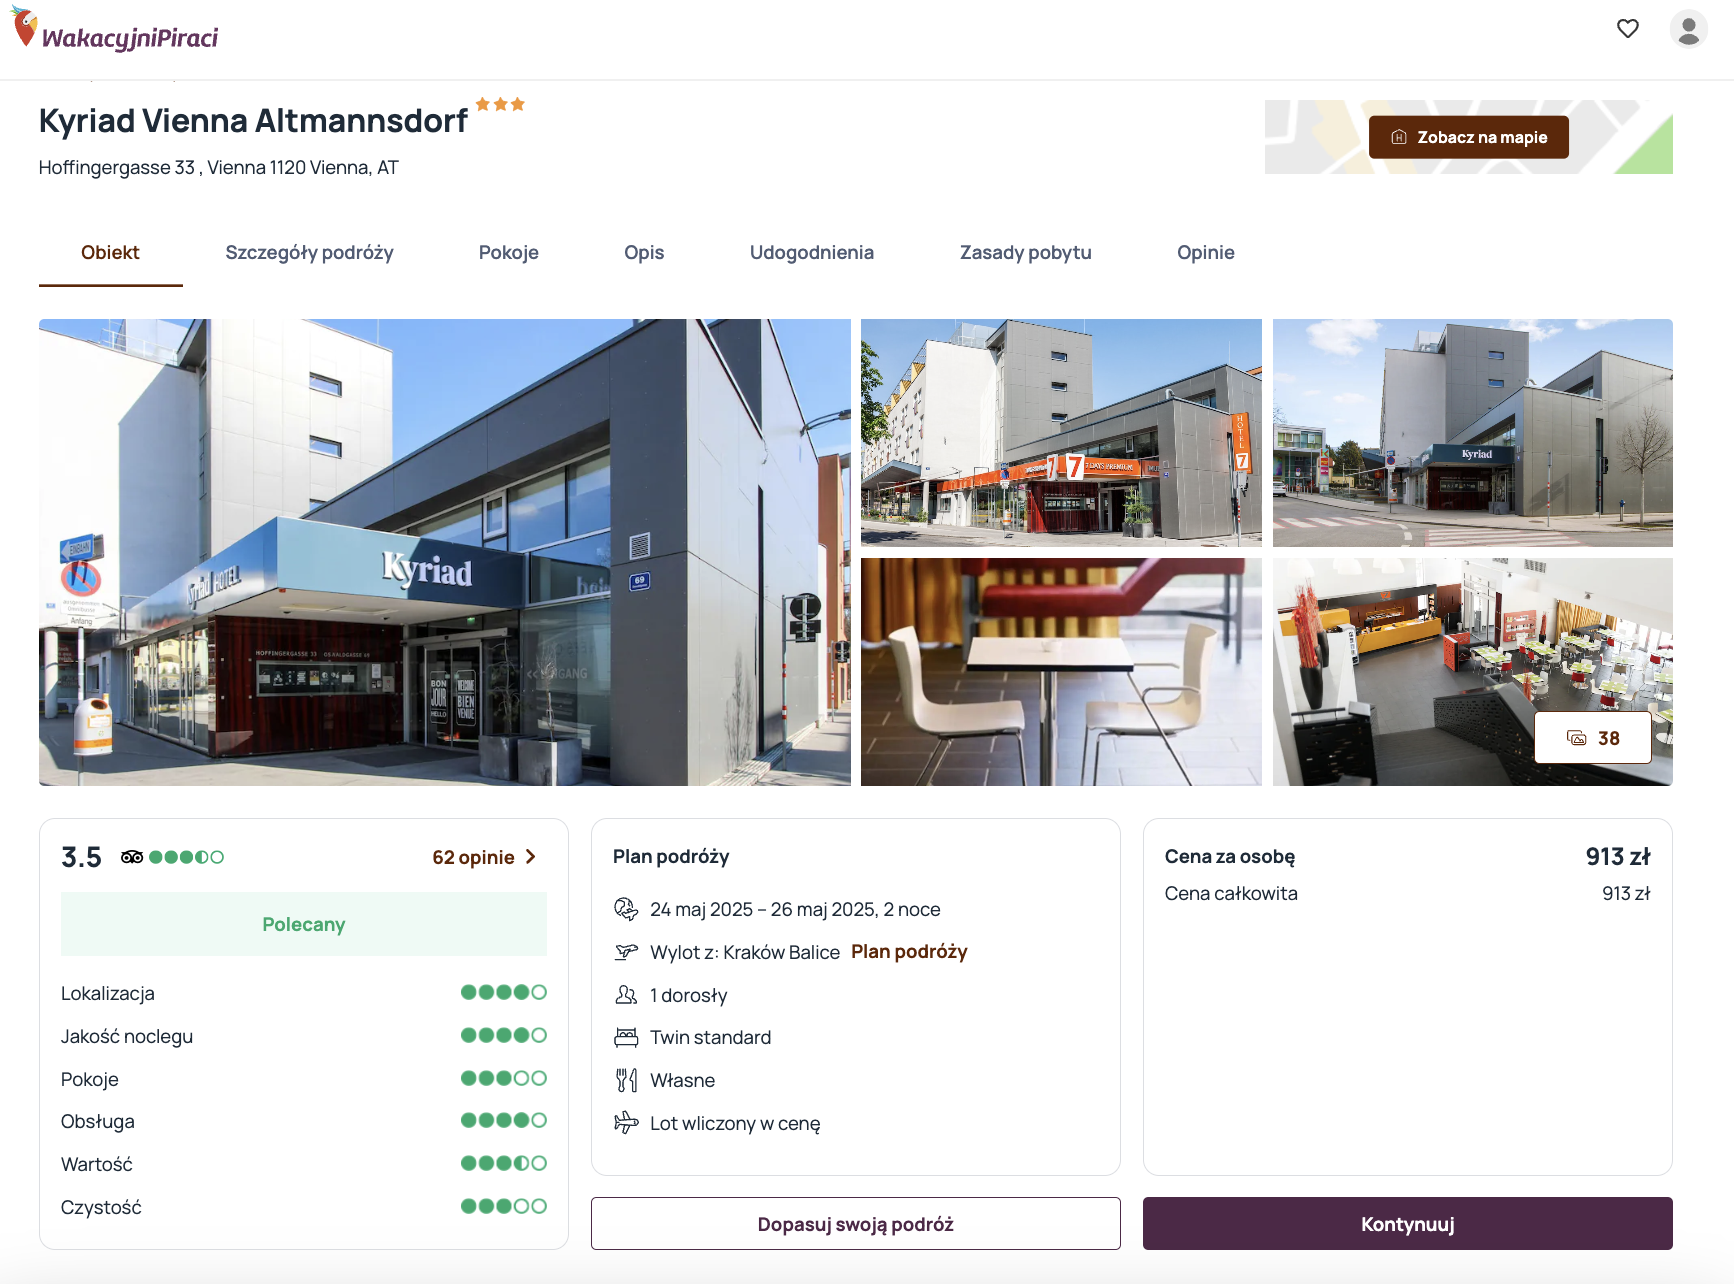
Task: Click the Wartość rating dots
Action: click(x=504, y=1163)
